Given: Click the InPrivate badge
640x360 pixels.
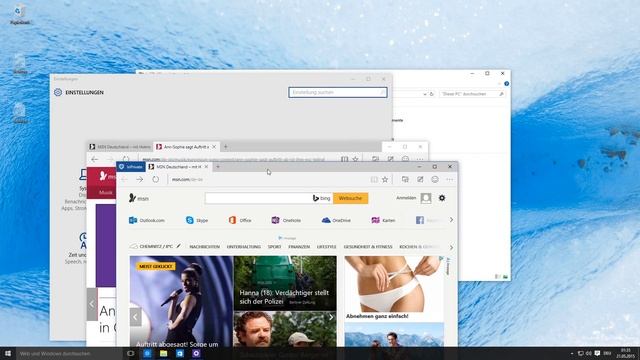Looking at the screenshot, I should 131,167.
